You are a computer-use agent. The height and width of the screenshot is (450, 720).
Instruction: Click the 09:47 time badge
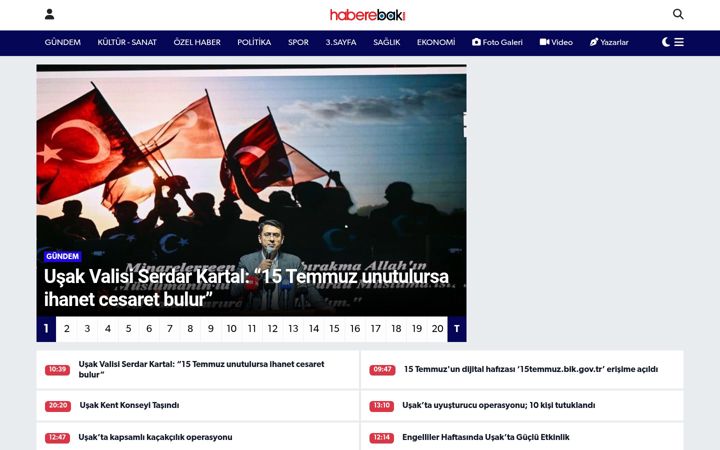[382, 370]
